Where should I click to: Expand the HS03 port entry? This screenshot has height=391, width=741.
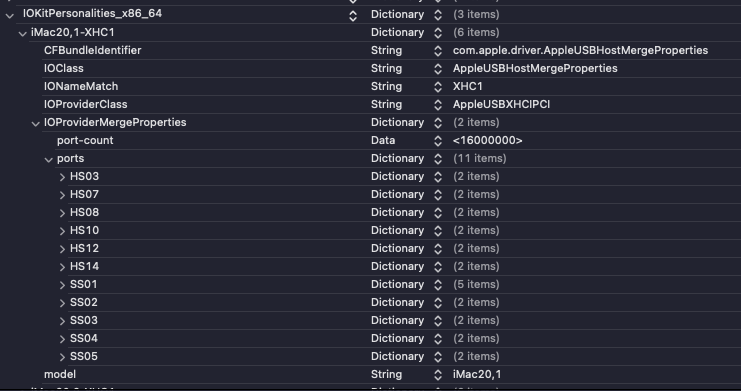click(x=62, y=177)
